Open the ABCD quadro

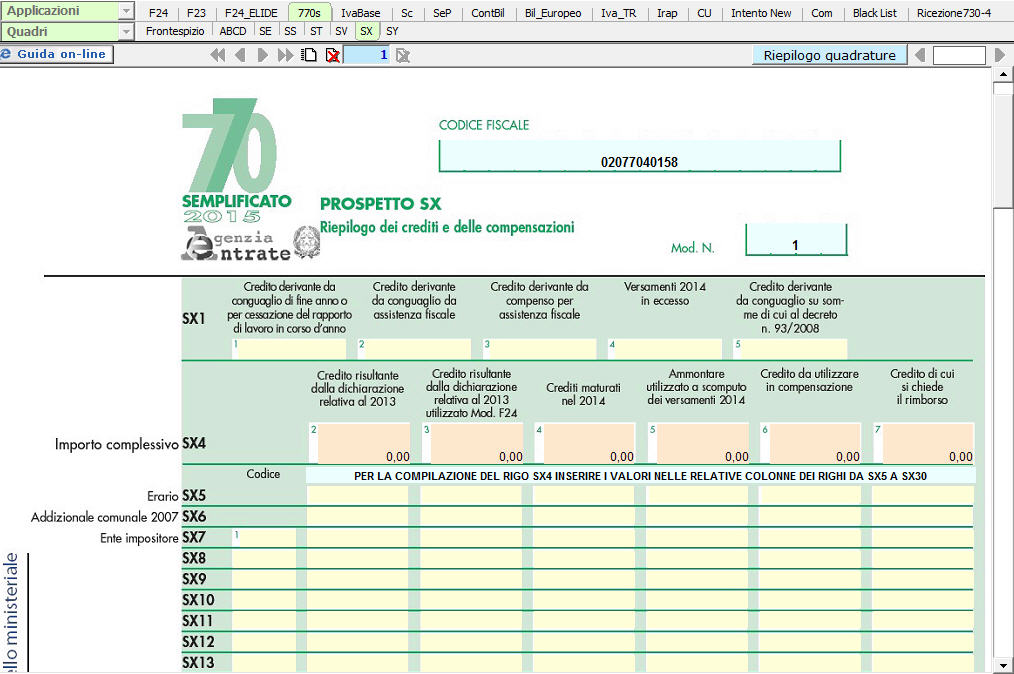pyautogui.click(x=233, y=31)
